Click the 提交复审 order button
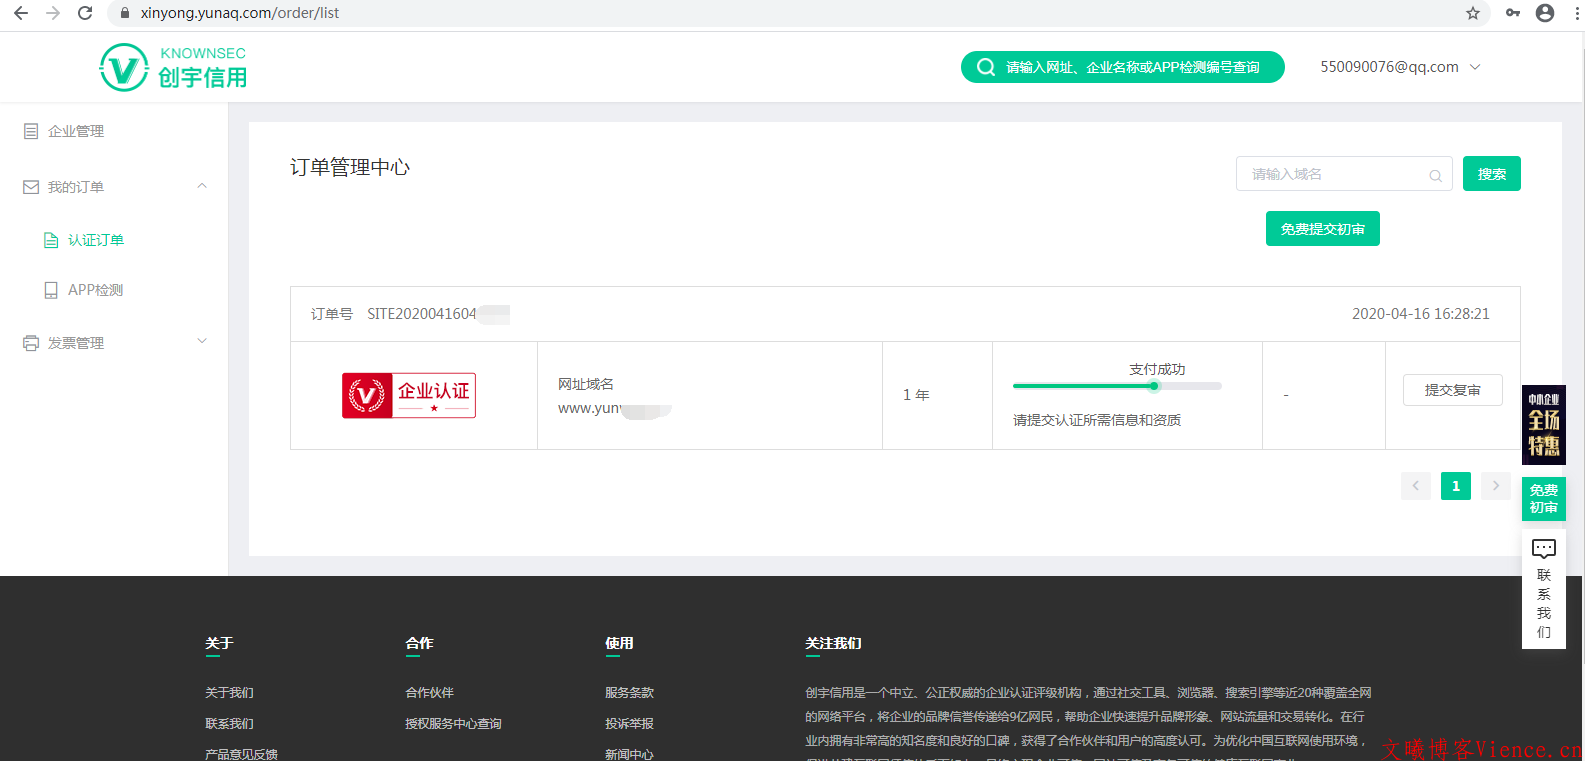Viewport: 1585px width, 761px height. tap(1452, 390)
